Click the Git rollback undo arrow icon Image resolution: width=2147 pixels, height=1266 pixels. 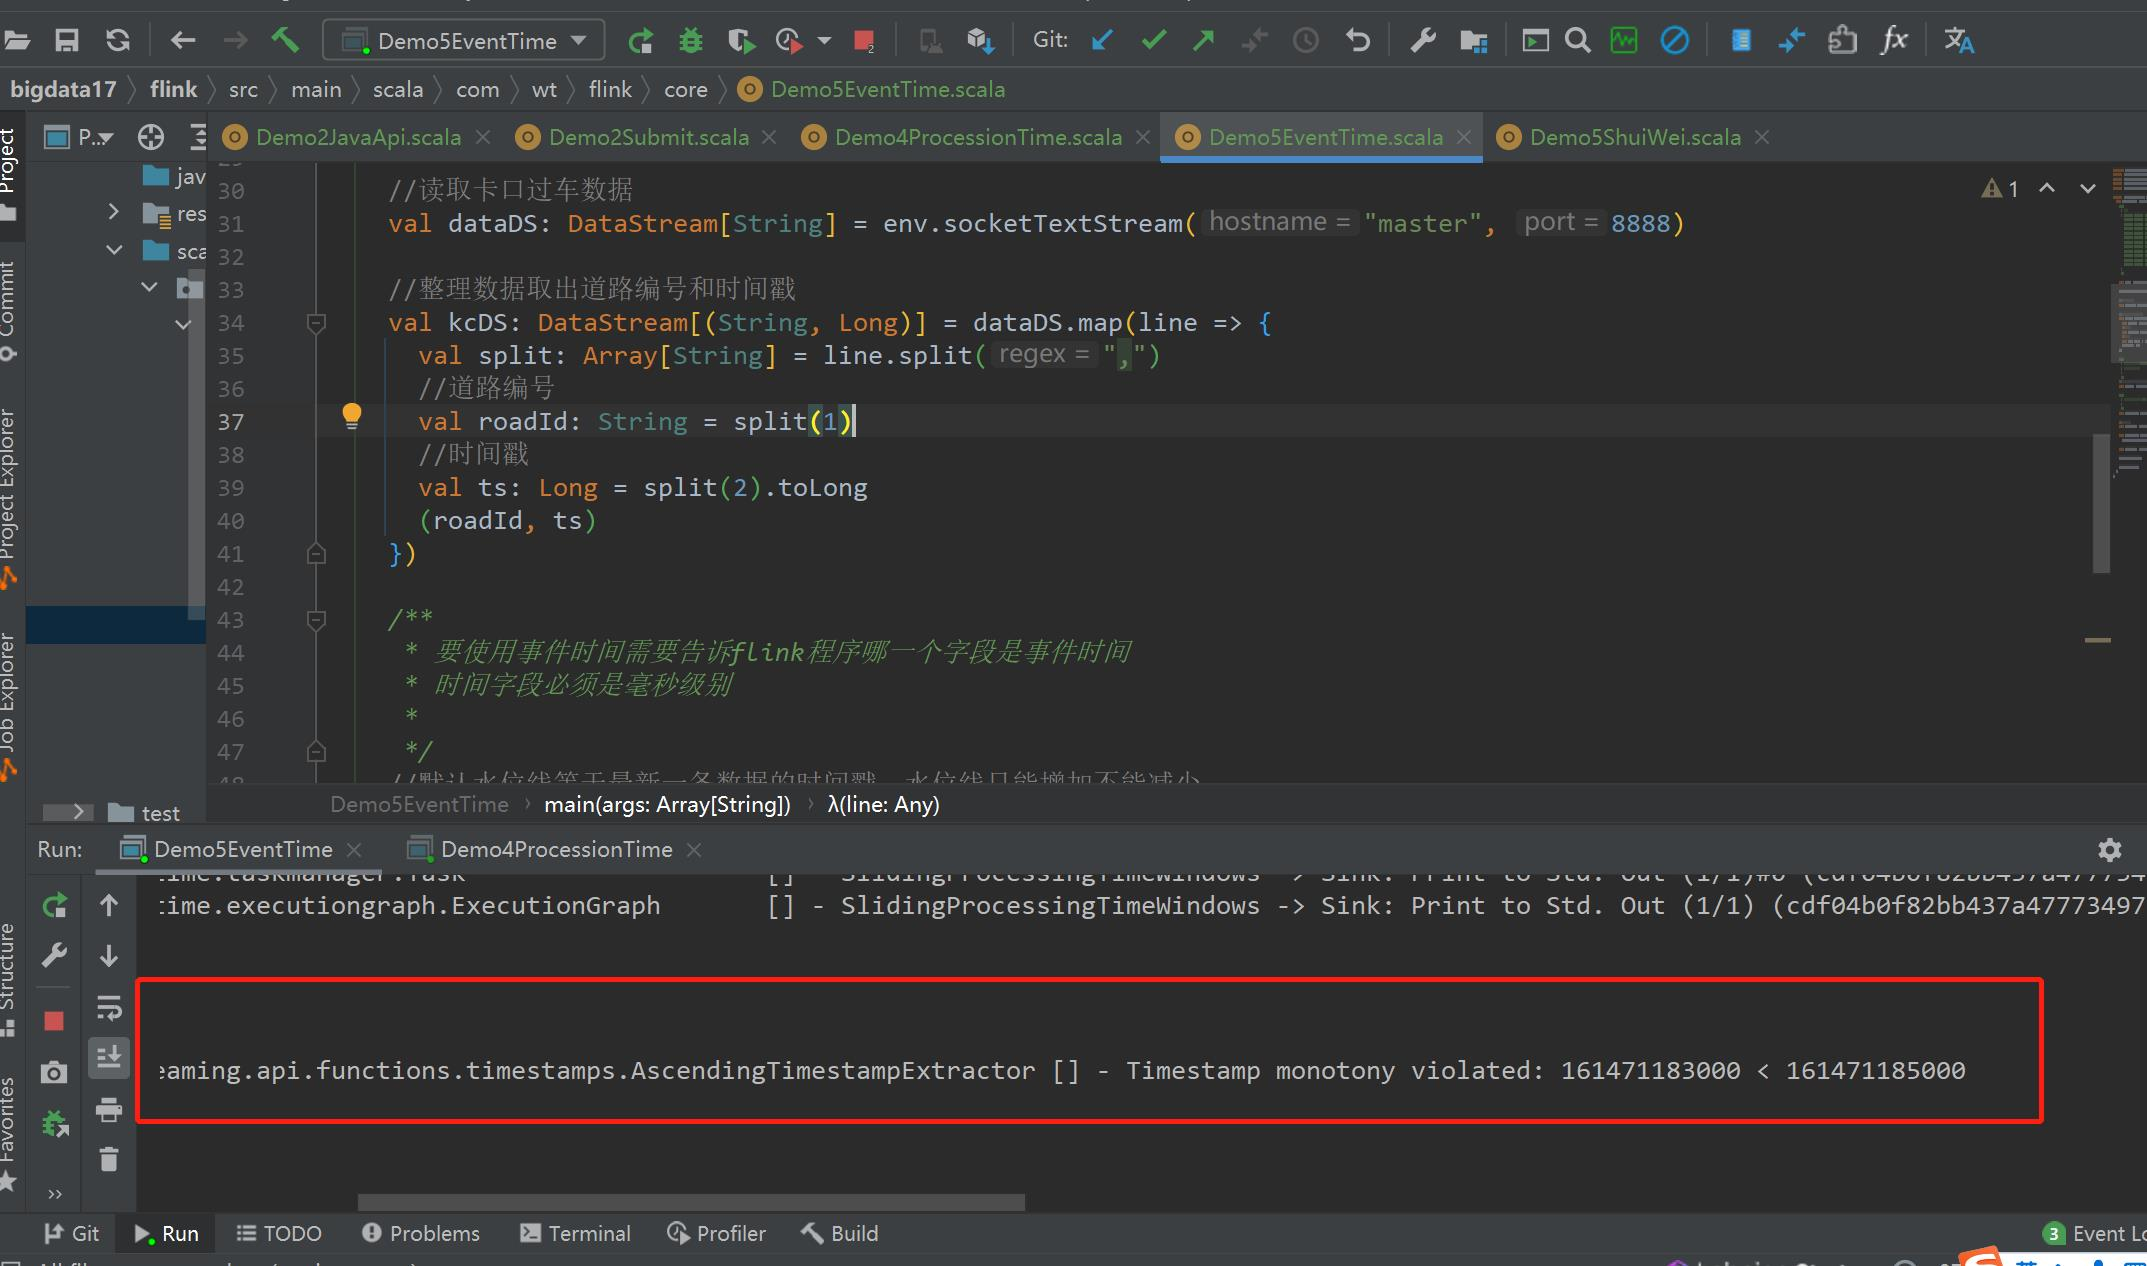coord(1357,40)
